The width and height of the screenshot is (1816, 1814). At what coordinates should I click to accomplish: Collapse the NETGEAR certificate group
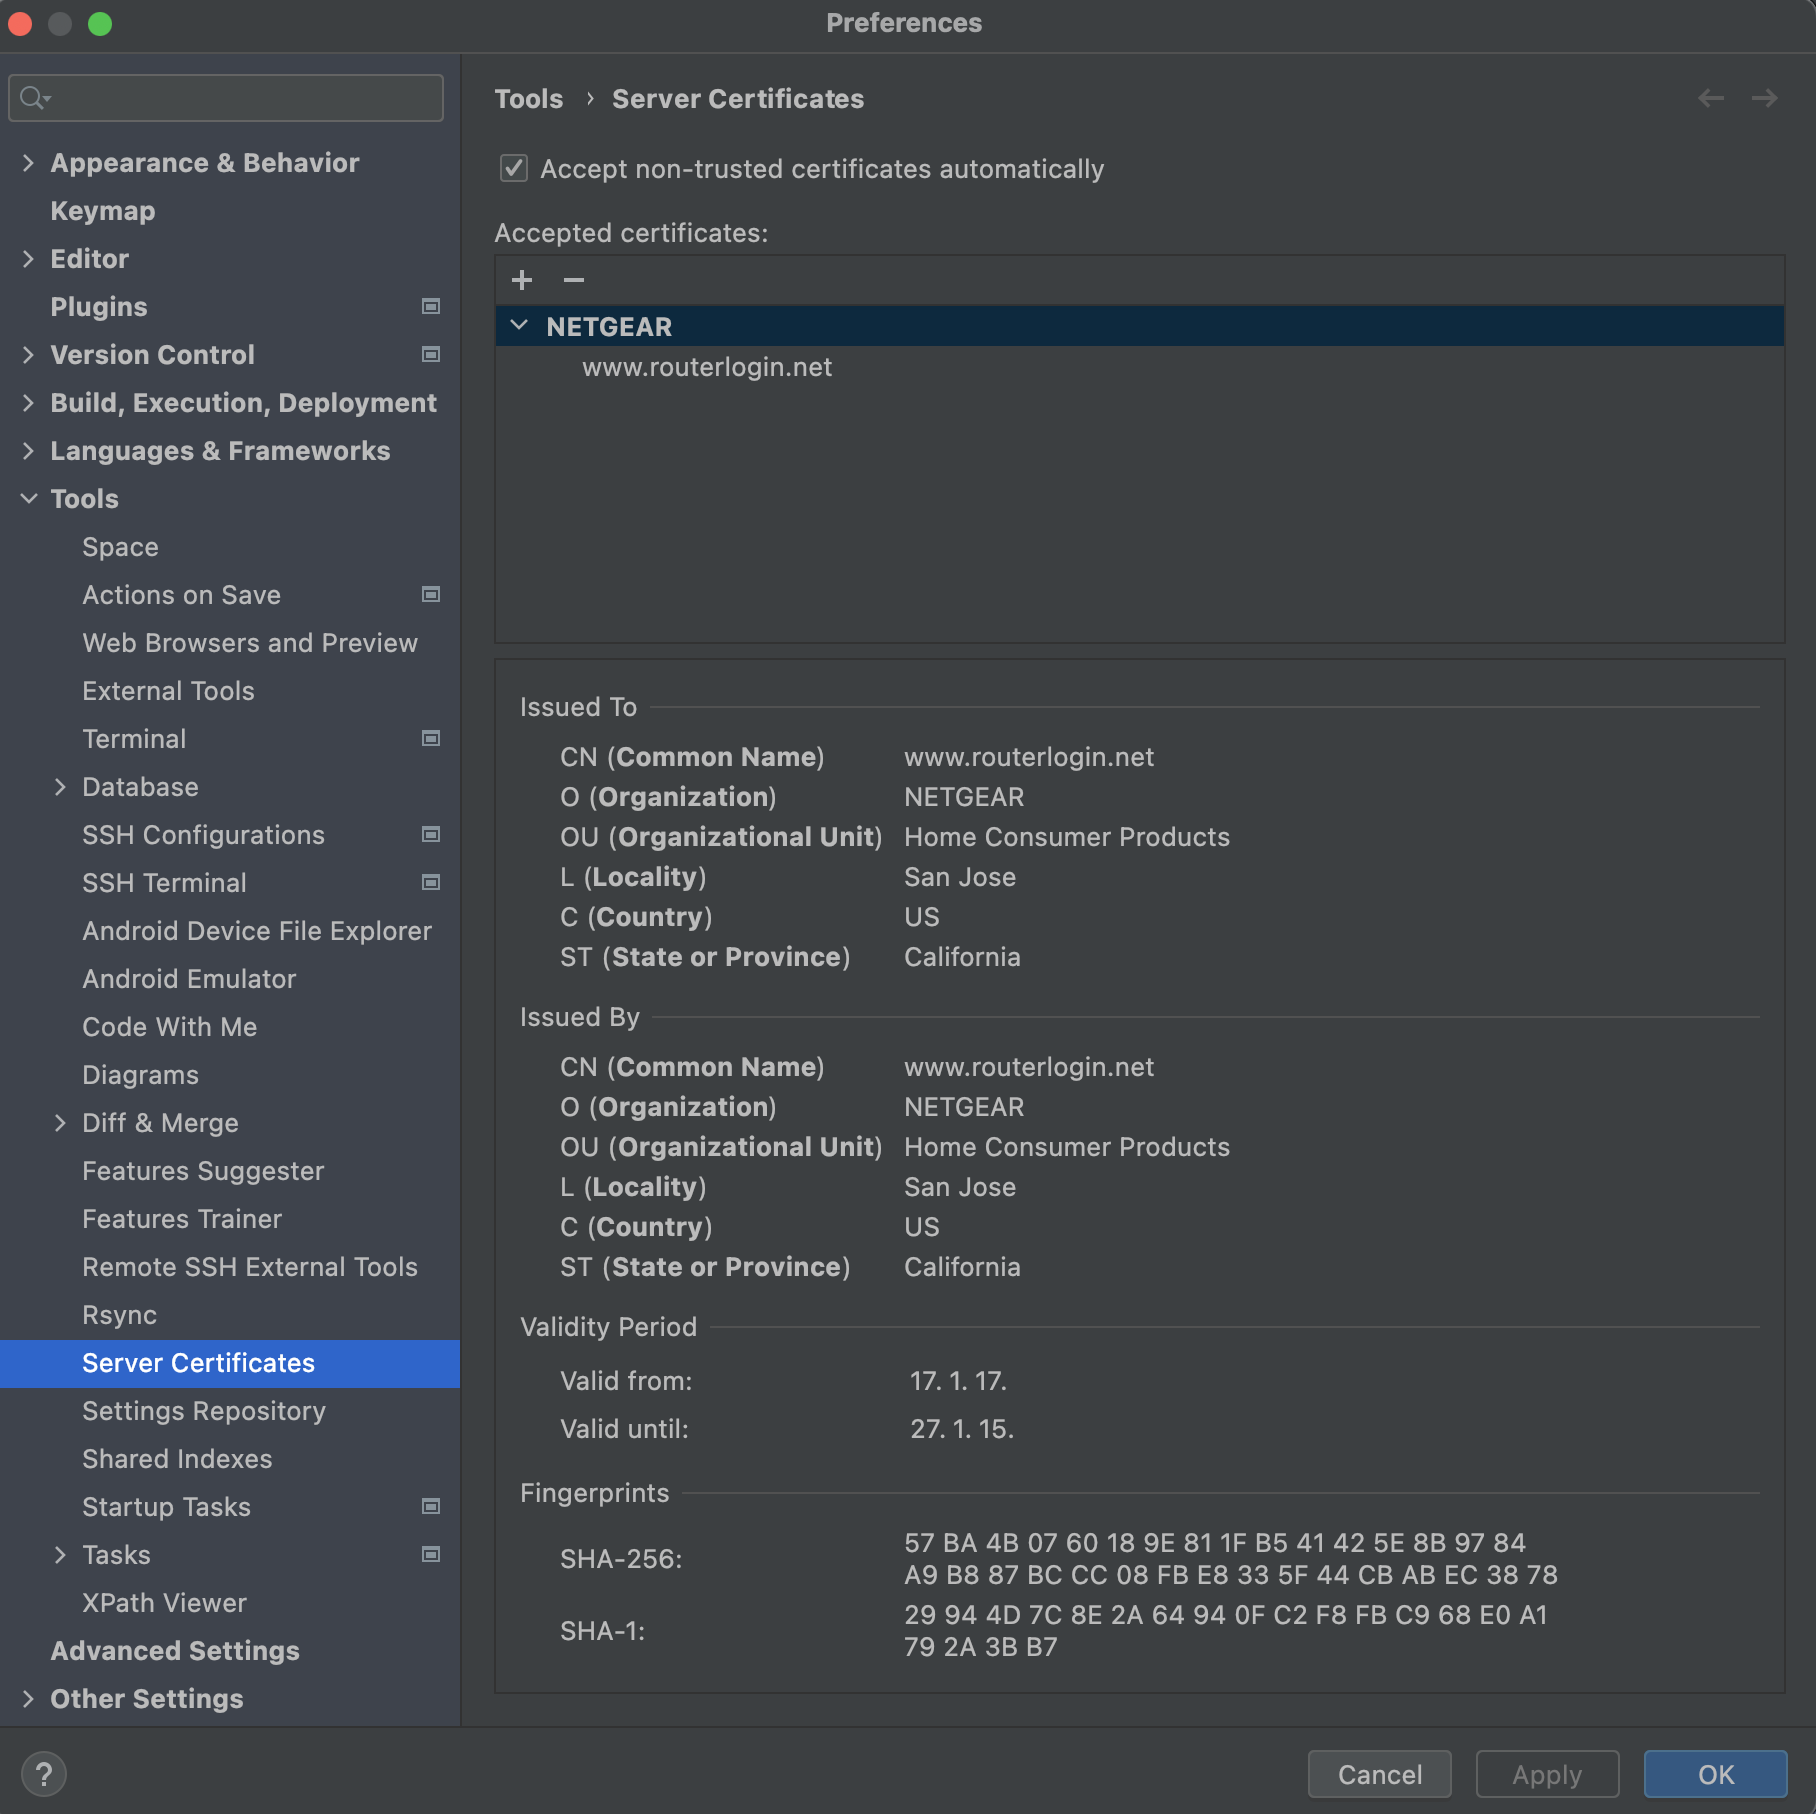coord(519,325)
